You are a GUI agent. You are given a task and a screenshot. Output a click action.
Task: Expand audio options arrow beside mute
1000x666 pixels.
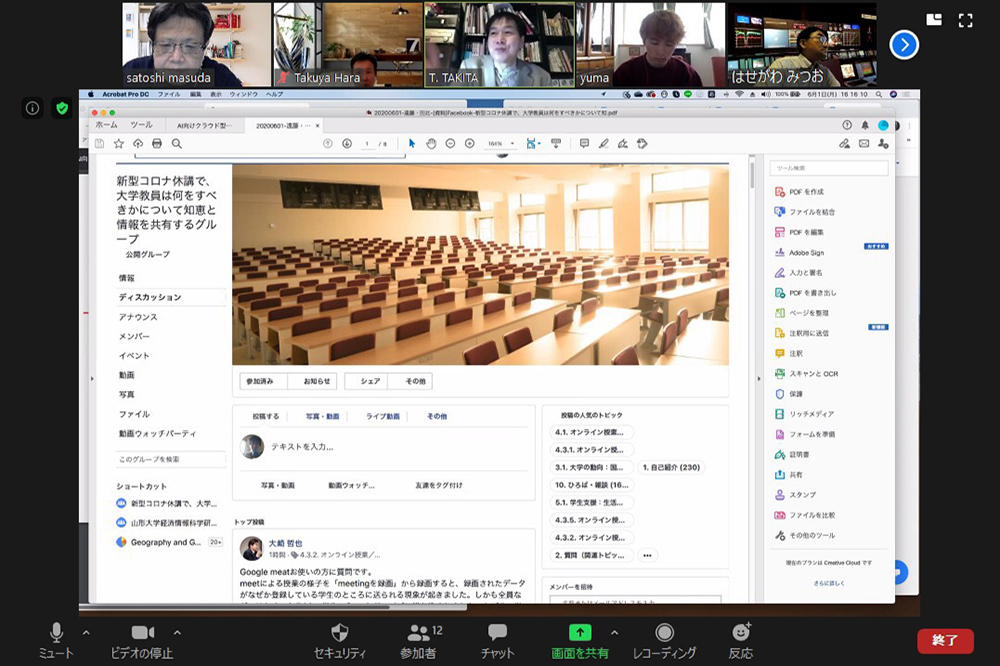click(x=86, y=633)
